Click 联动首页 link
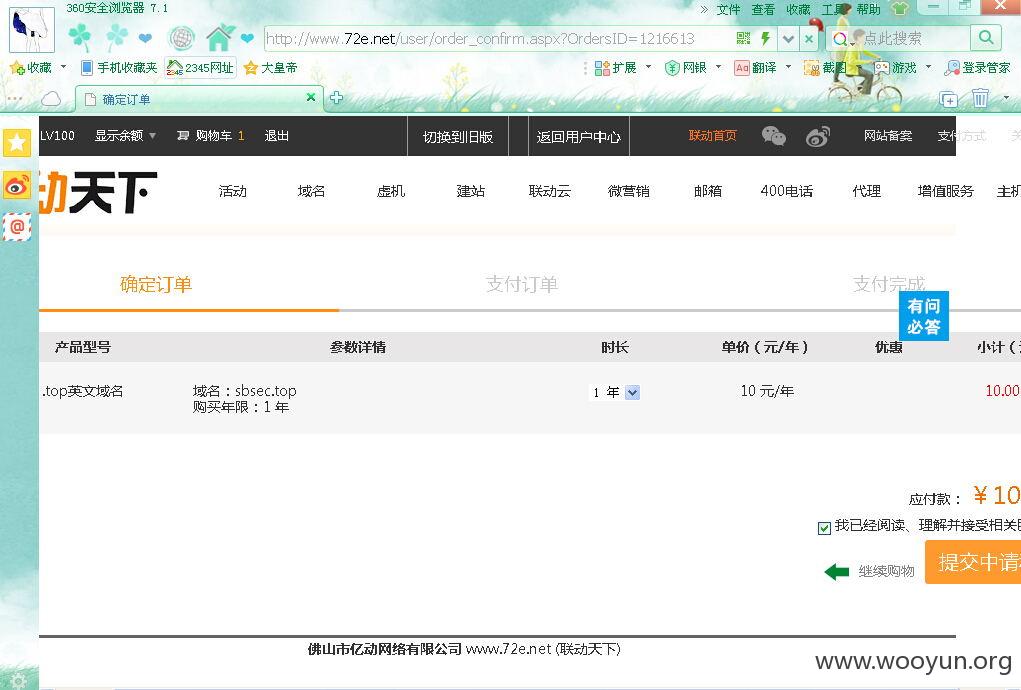 click(x=712, y=135)
